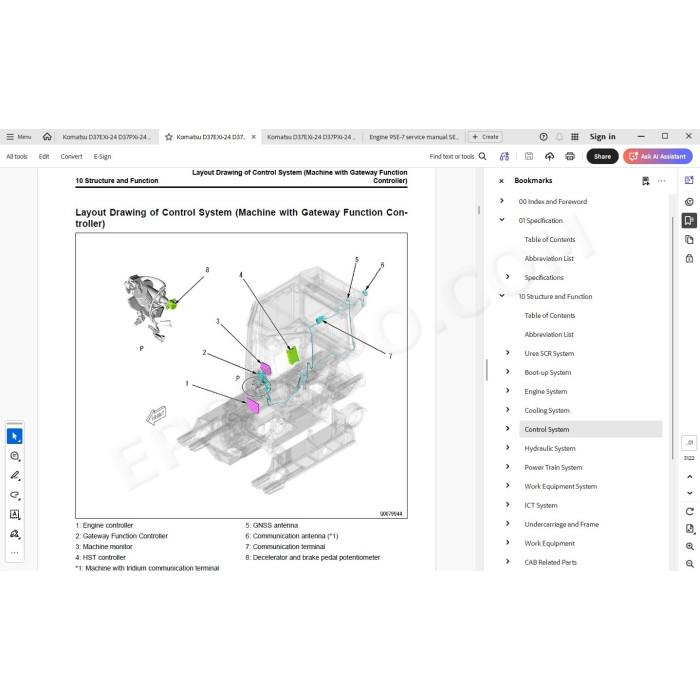Open the page thumbnails side rail icon
Image resolution: width=700 pixels, height=700 pixels.
point(689,240)
